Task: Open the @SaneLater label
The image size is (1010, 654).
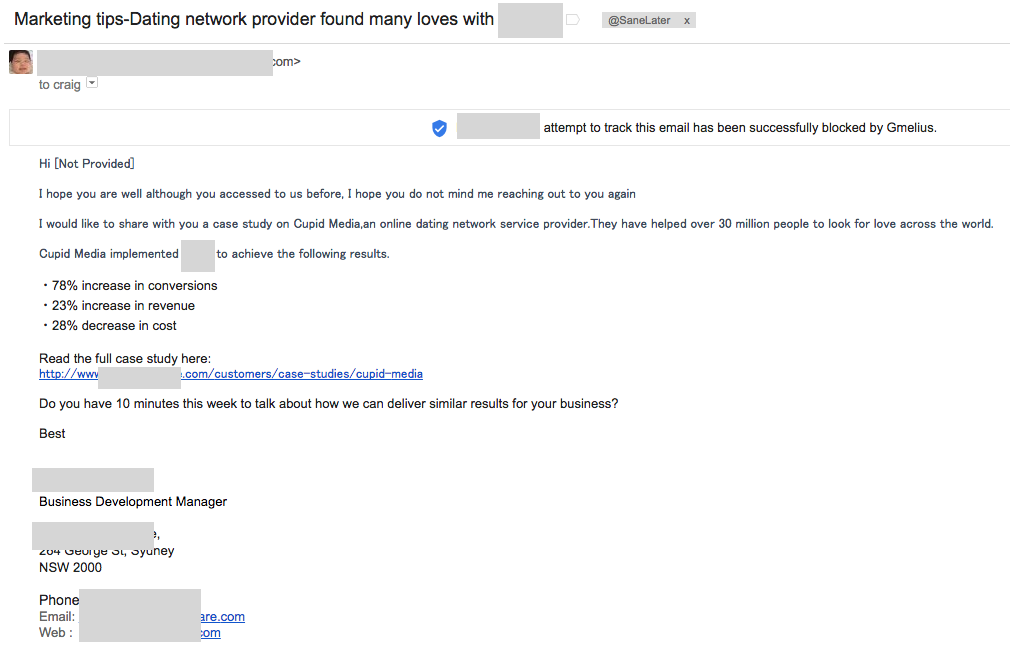Action: pos(639,21)
